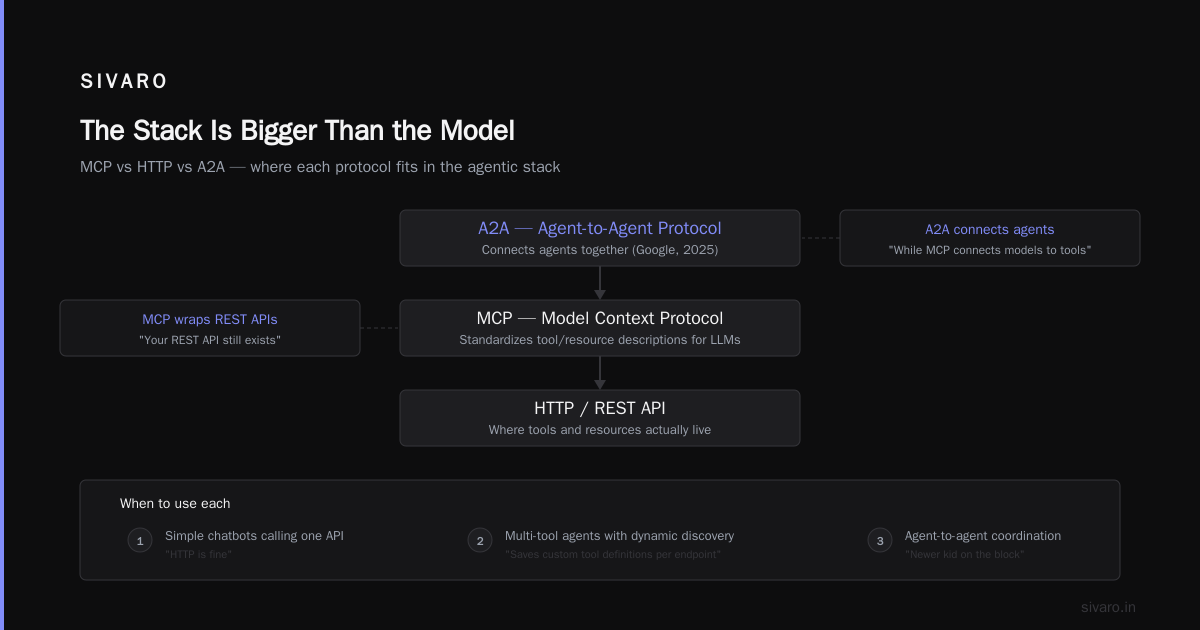Click 'The Stack Is Bigger Than the Model' title
1200x630 pixels.
click(297, 131)
